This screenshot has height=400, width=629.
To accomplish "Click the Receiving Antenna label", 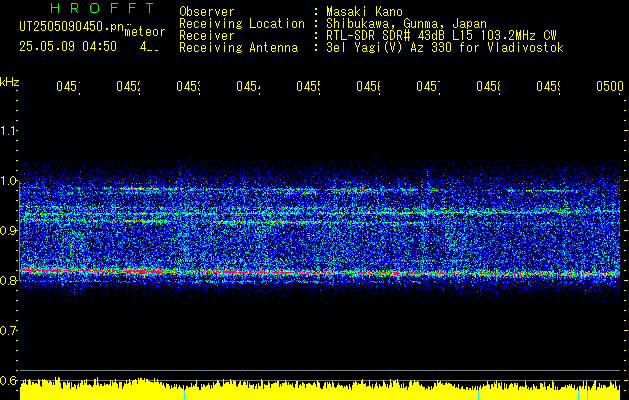I will [238, 48].
